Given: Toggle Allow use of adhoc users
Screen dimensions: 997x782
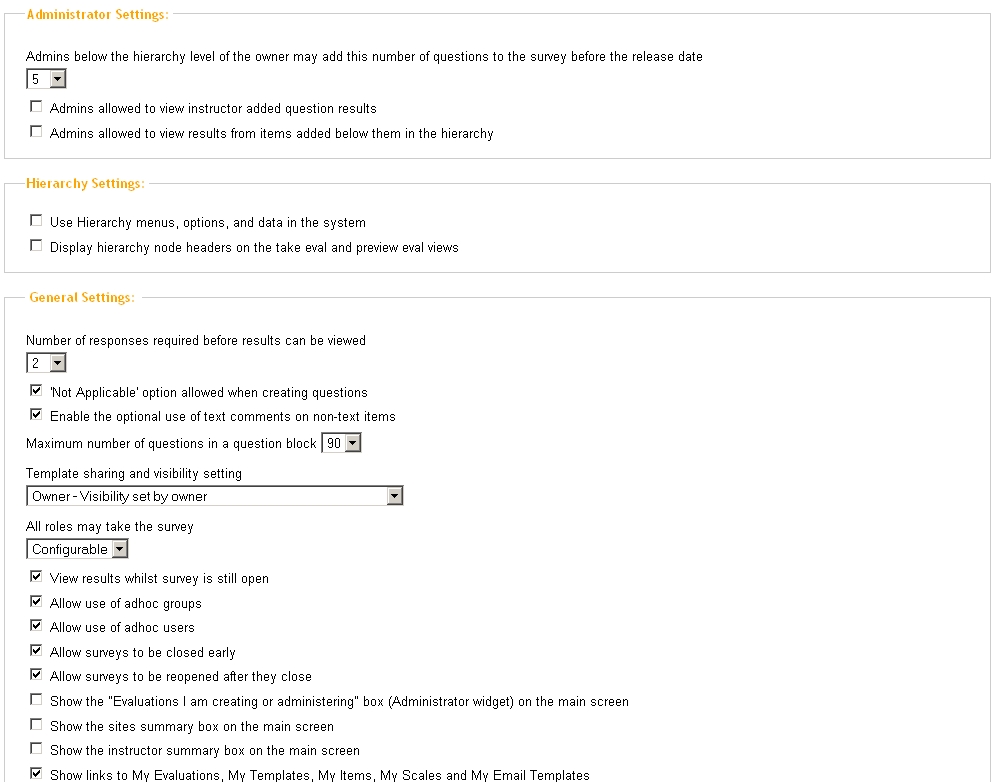Looking at the screenshot, I should click(37, 626).
